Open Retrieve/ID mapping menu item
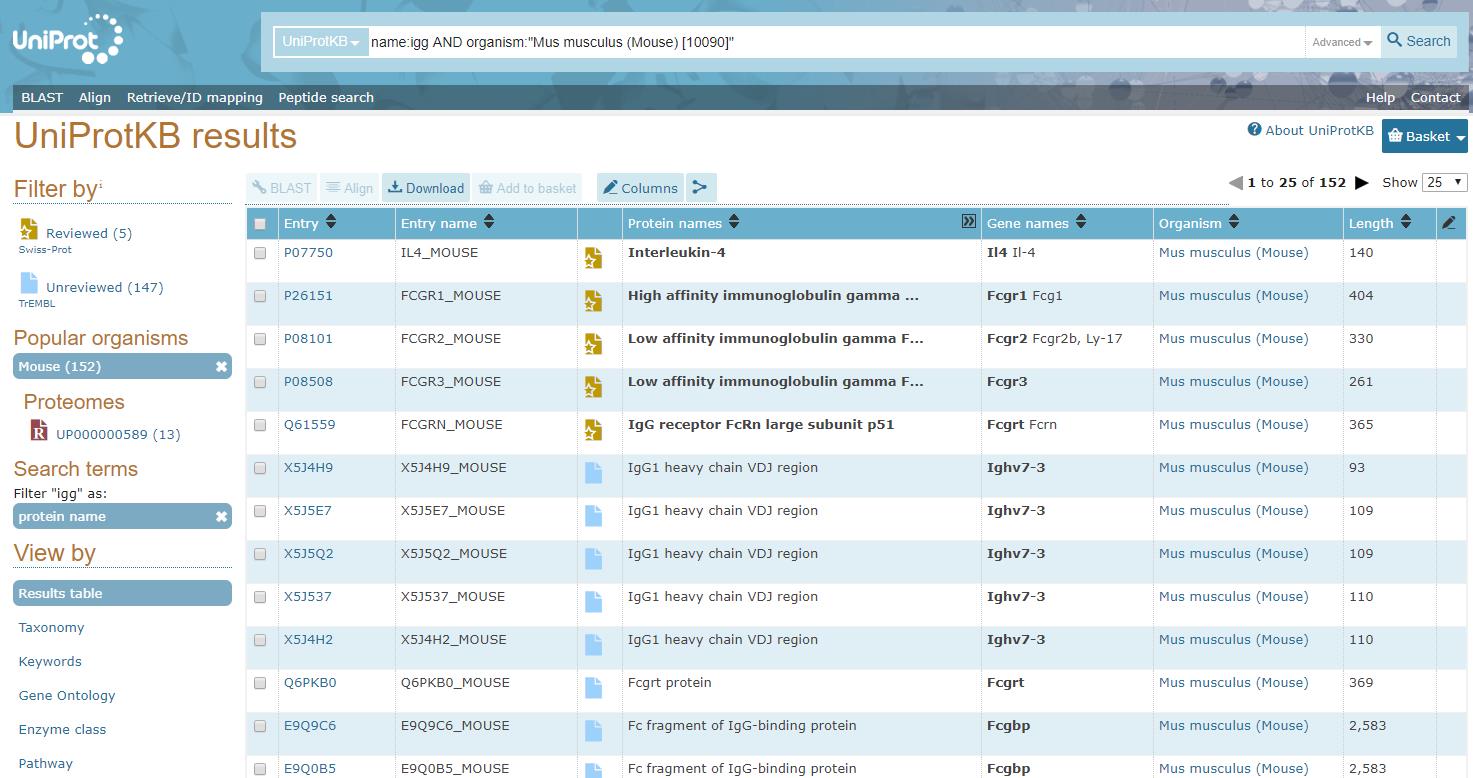Viewport: 1473px width, 778px height. pos(194,97)
